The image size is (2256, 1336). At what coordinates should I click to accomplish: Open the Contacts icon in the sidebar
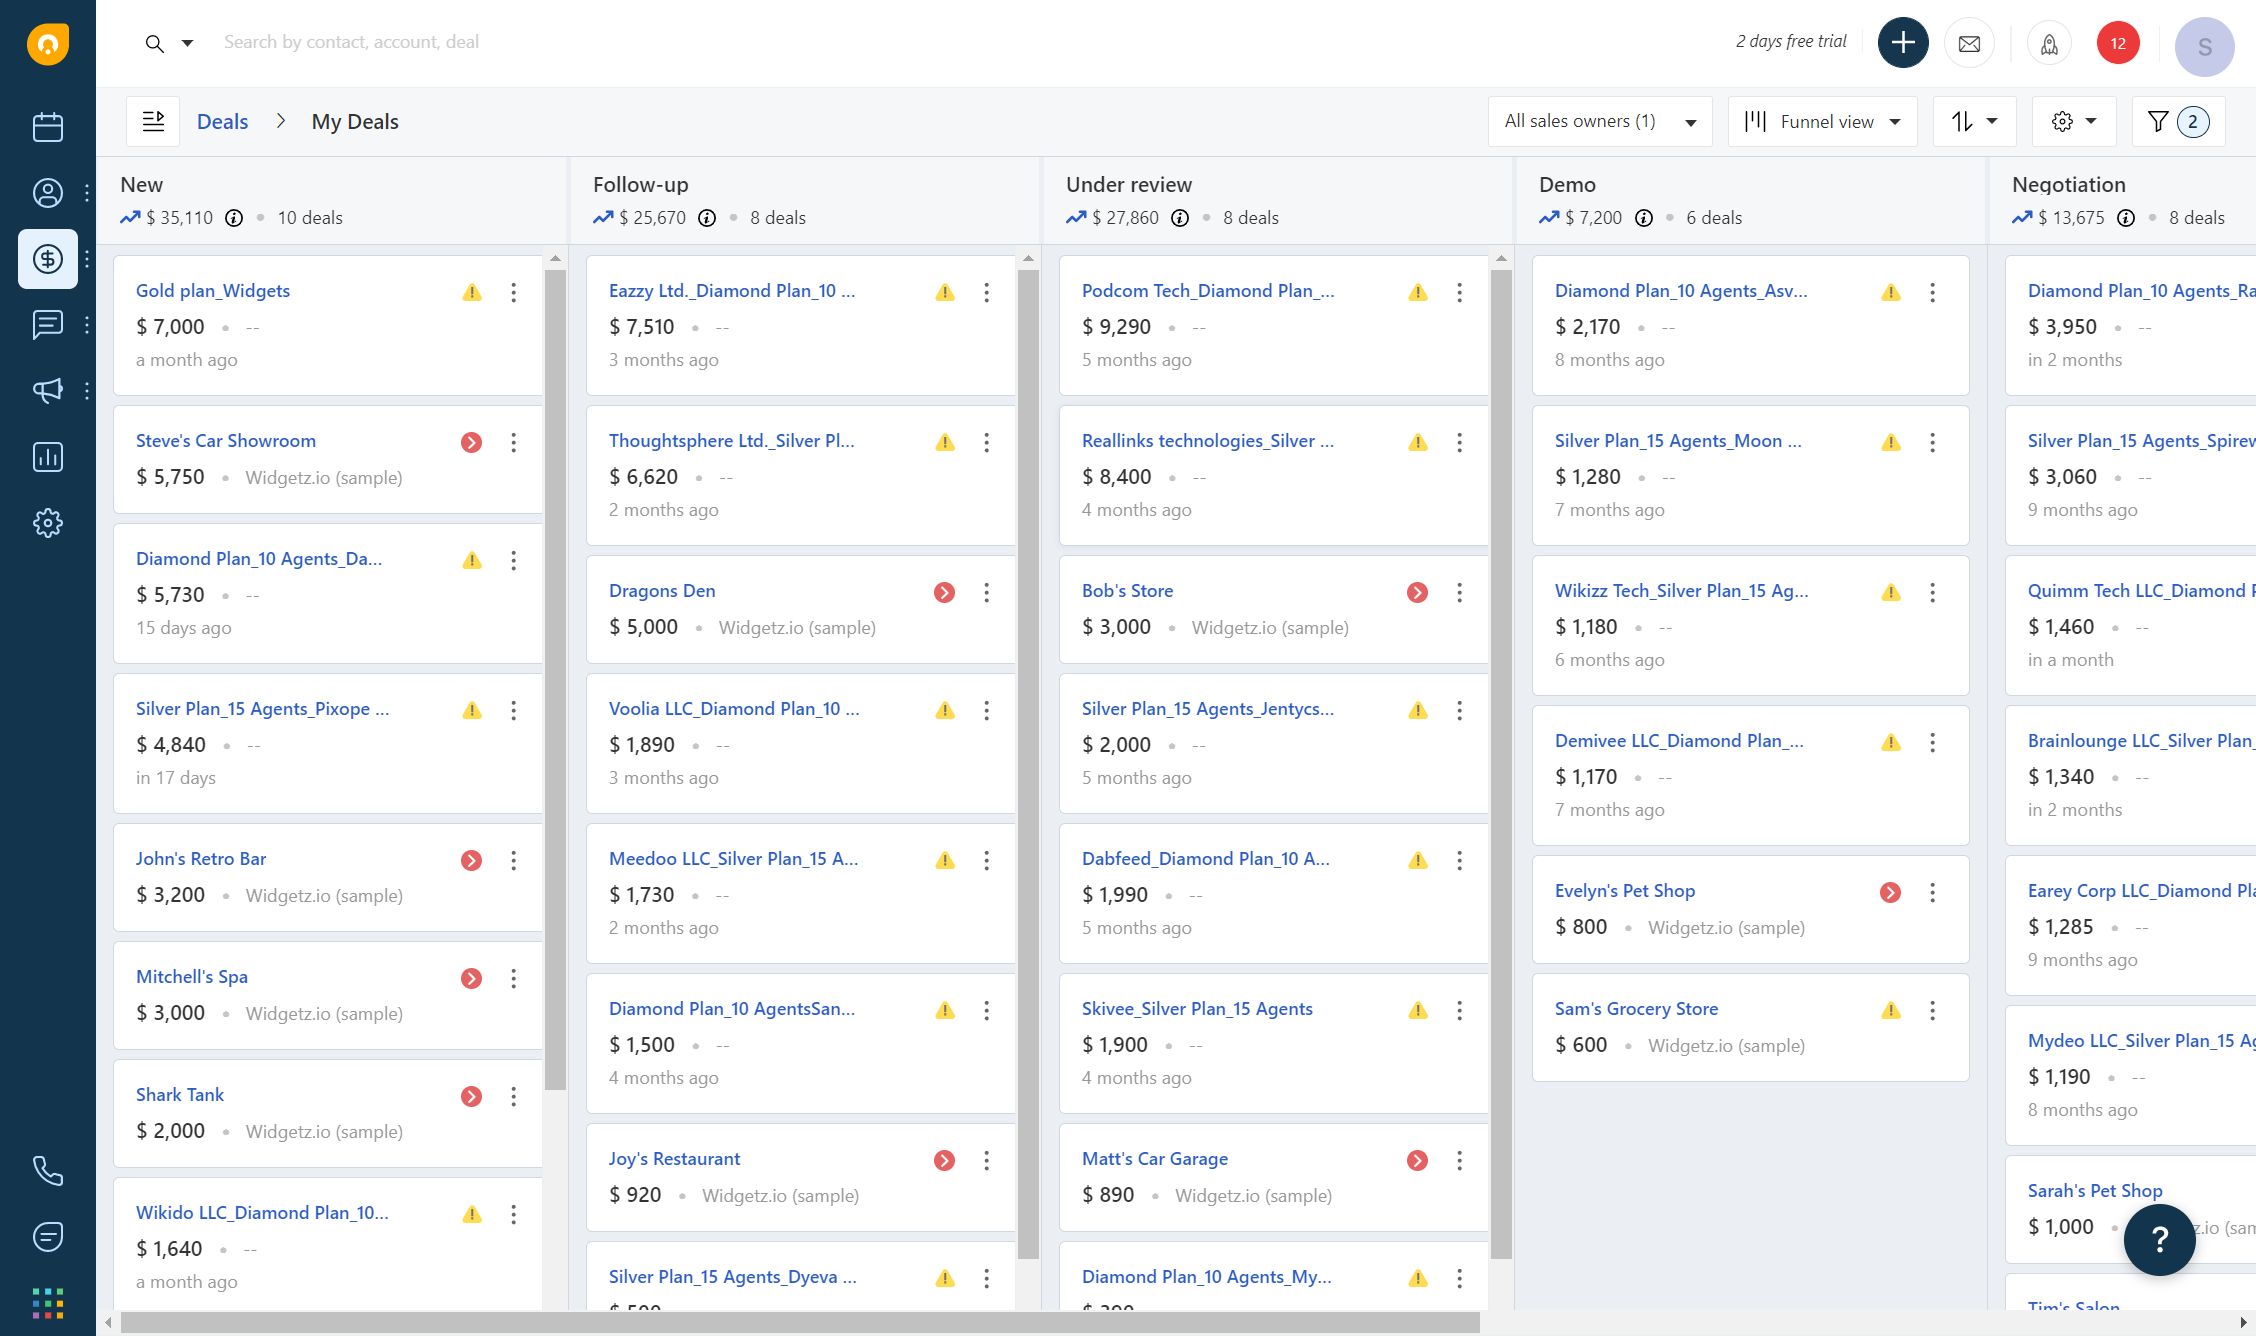tap(47, 193)
